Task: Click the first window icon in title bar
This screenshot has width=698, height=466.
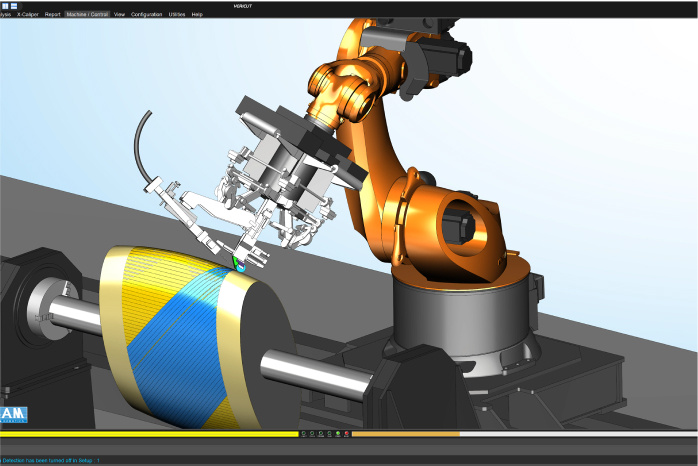Action: [x=4, y=5]
